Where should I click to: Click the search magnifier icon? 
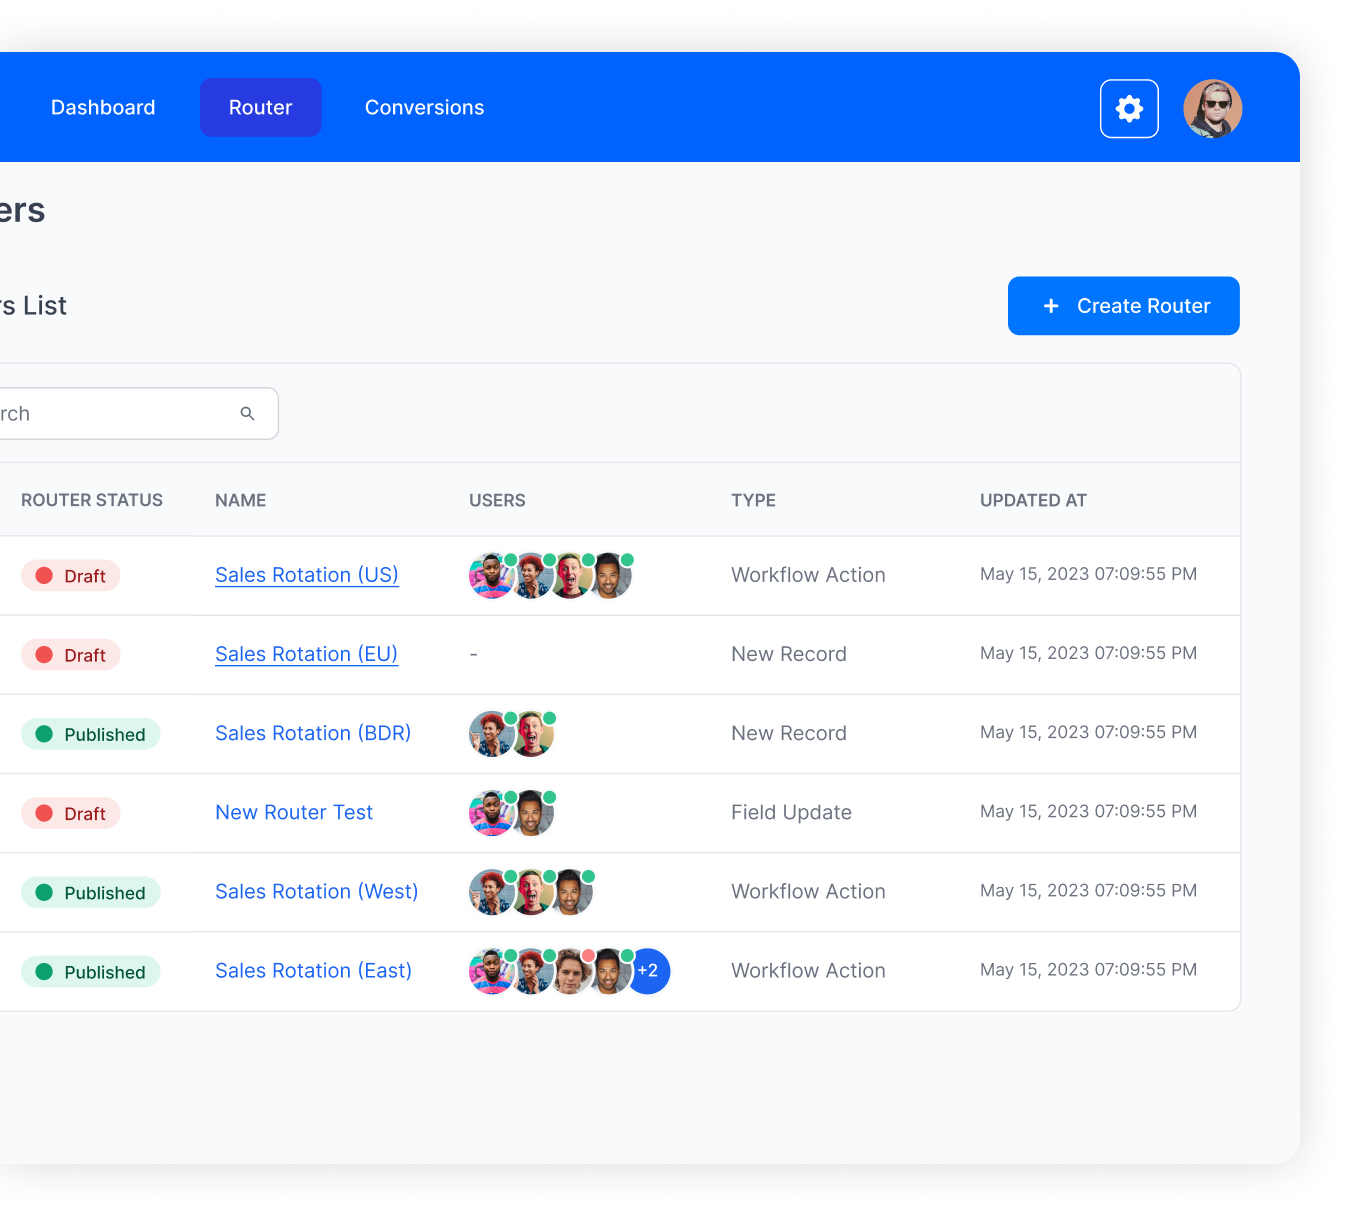(247, 413)
